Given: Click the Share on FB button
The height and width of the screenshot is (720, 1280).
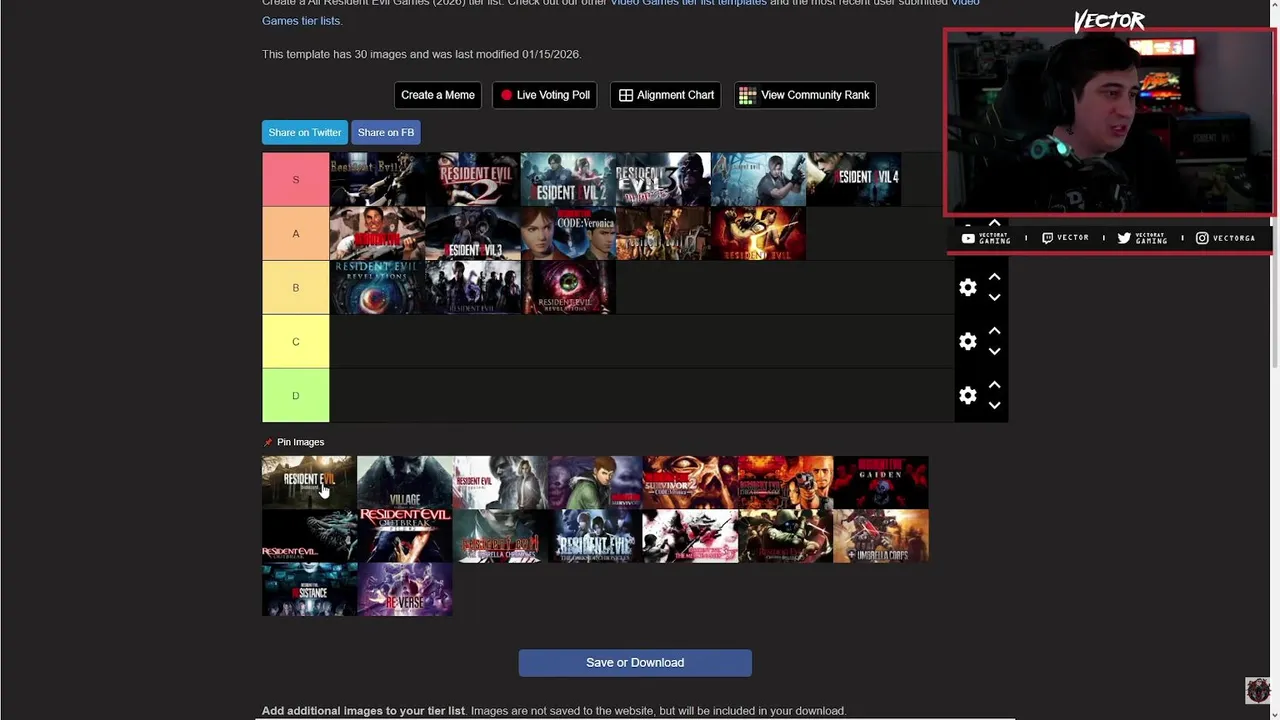Looking at the screenshot, I should (x=386, y=132).
